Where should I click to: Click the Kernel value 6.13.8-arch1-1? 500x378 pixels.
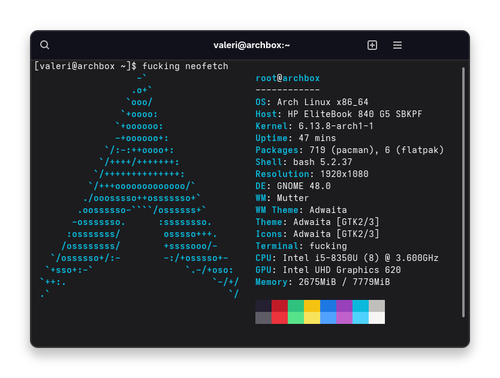coord(336,126)
